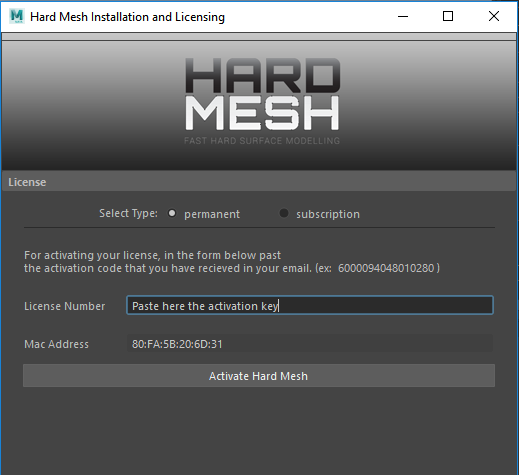Click the Activate Hard Mesh button
Viewport: 519px width, 475px height.
pyautogui.click(x=259, y=376)
